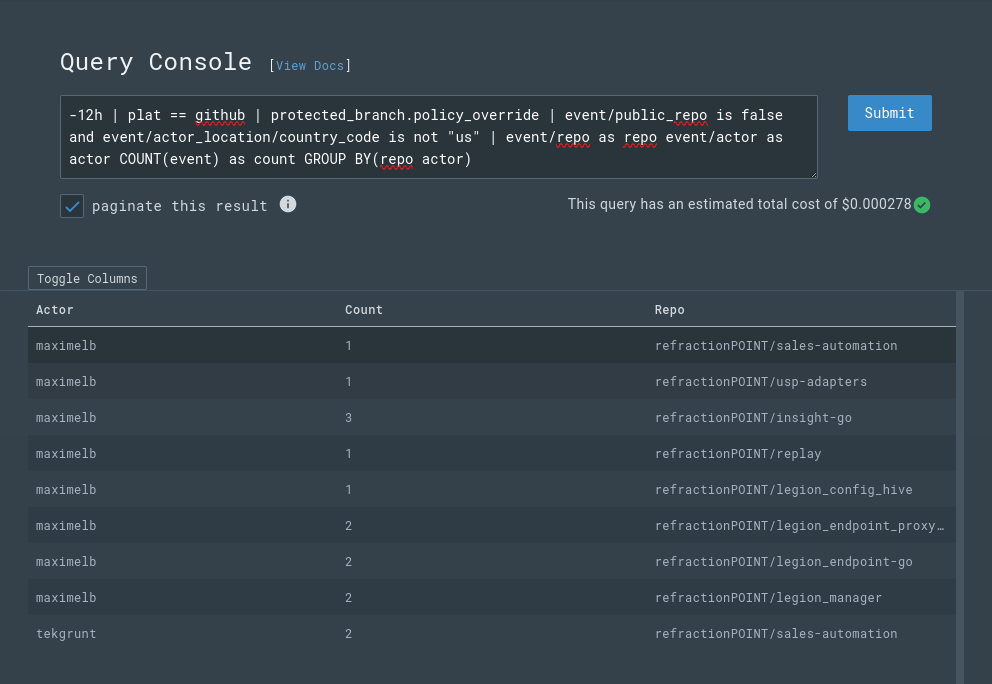Image resolution: width=992 pixels, height=684 pixels.
Task: Select the tekgrunt actor row
Action: [66, 633]
